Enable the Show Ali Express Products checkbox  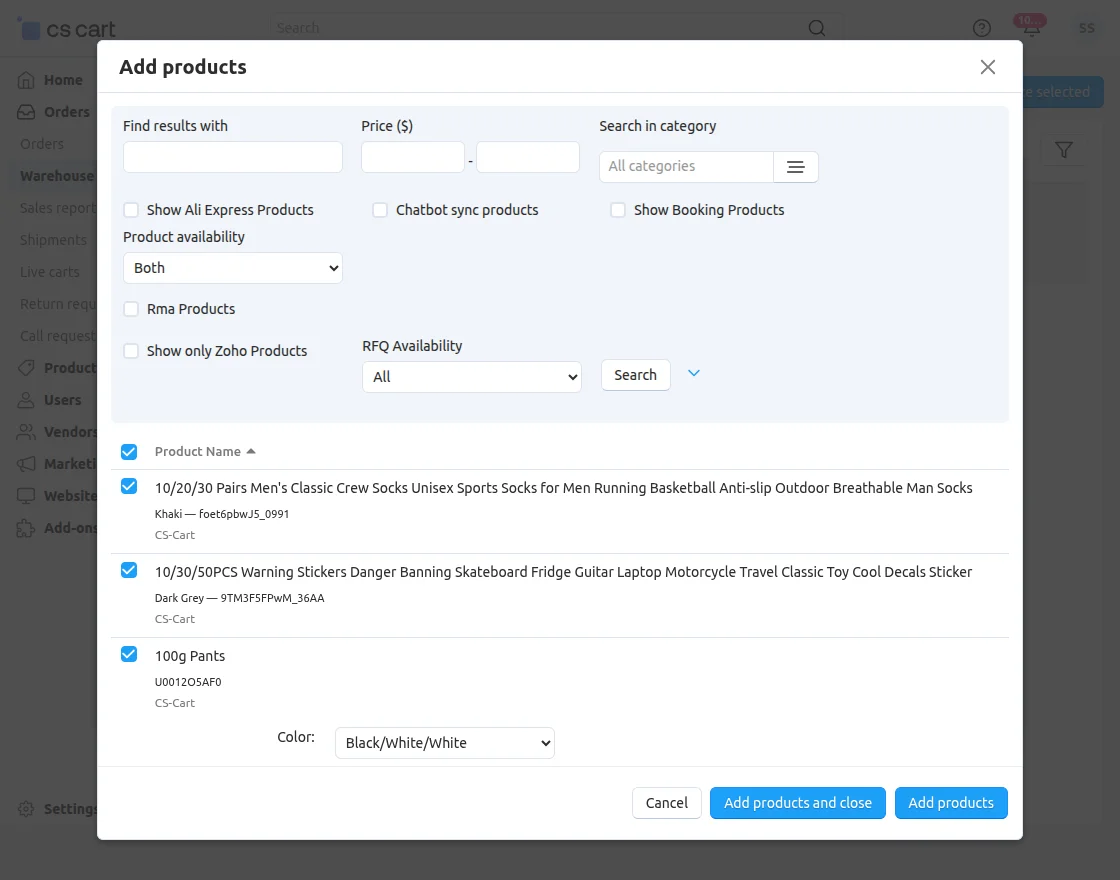click(x=130, y=210)
